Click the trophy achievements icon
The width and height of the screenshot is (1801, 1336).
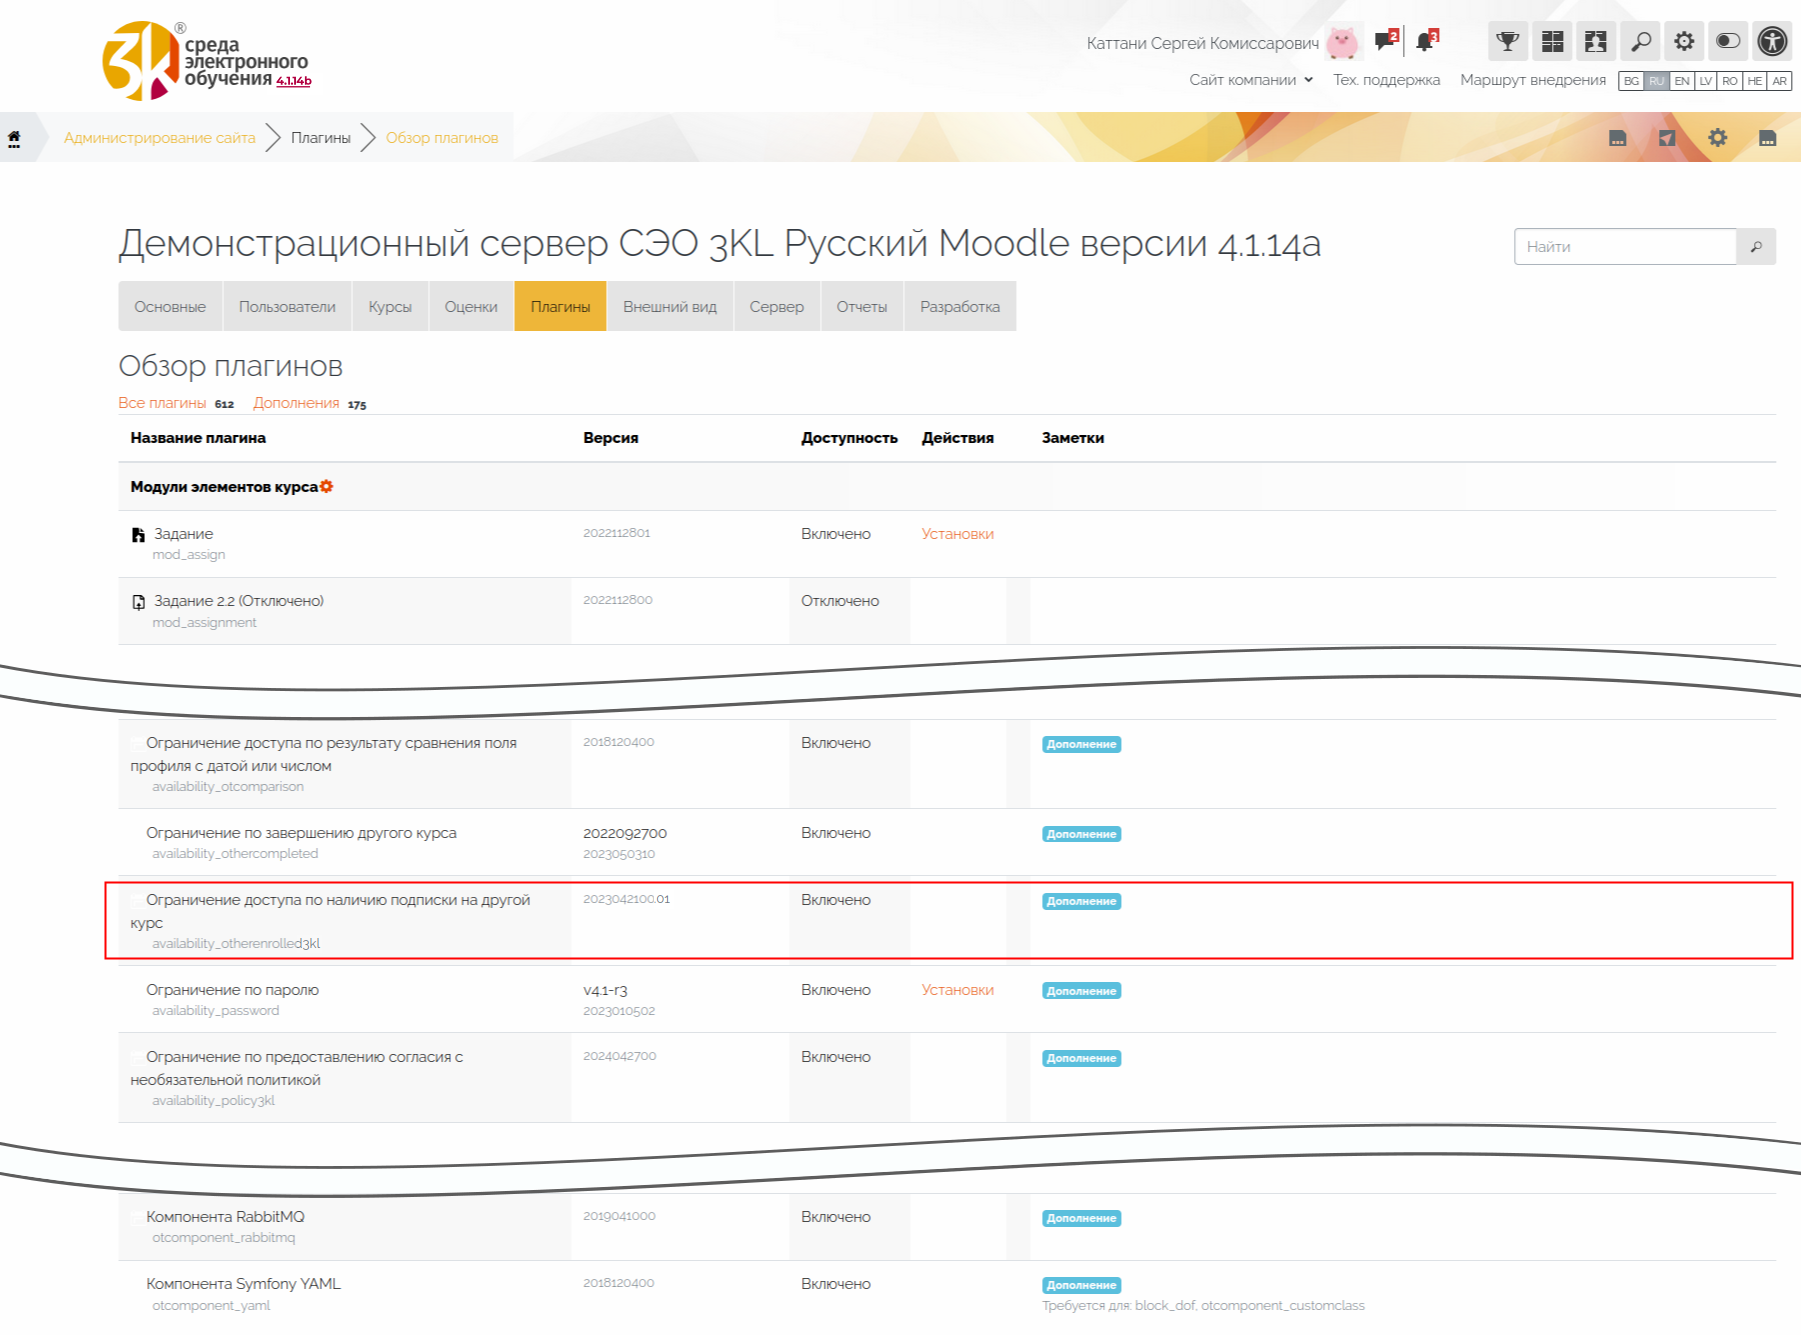[x=1507, y=41]
